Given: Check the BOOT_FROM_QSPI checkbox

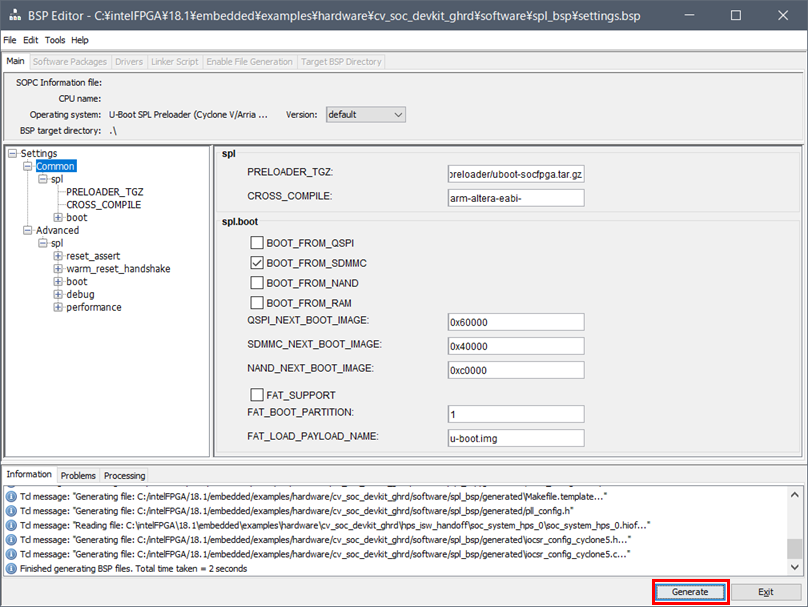Looking at the screenshot, I should (x=257, y=243).
